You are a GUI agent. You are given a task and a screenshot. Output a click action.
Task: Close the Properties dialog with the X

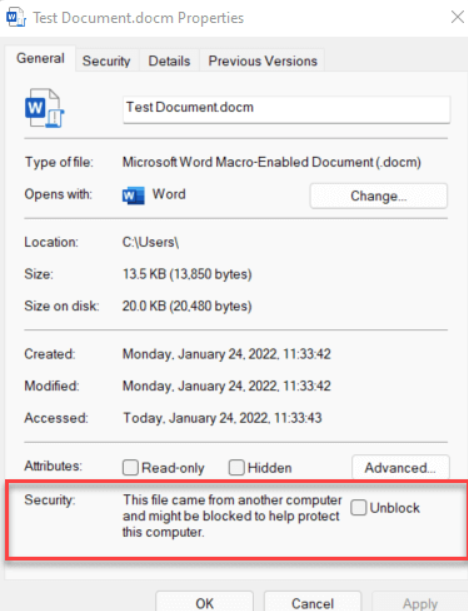(457, 17)
